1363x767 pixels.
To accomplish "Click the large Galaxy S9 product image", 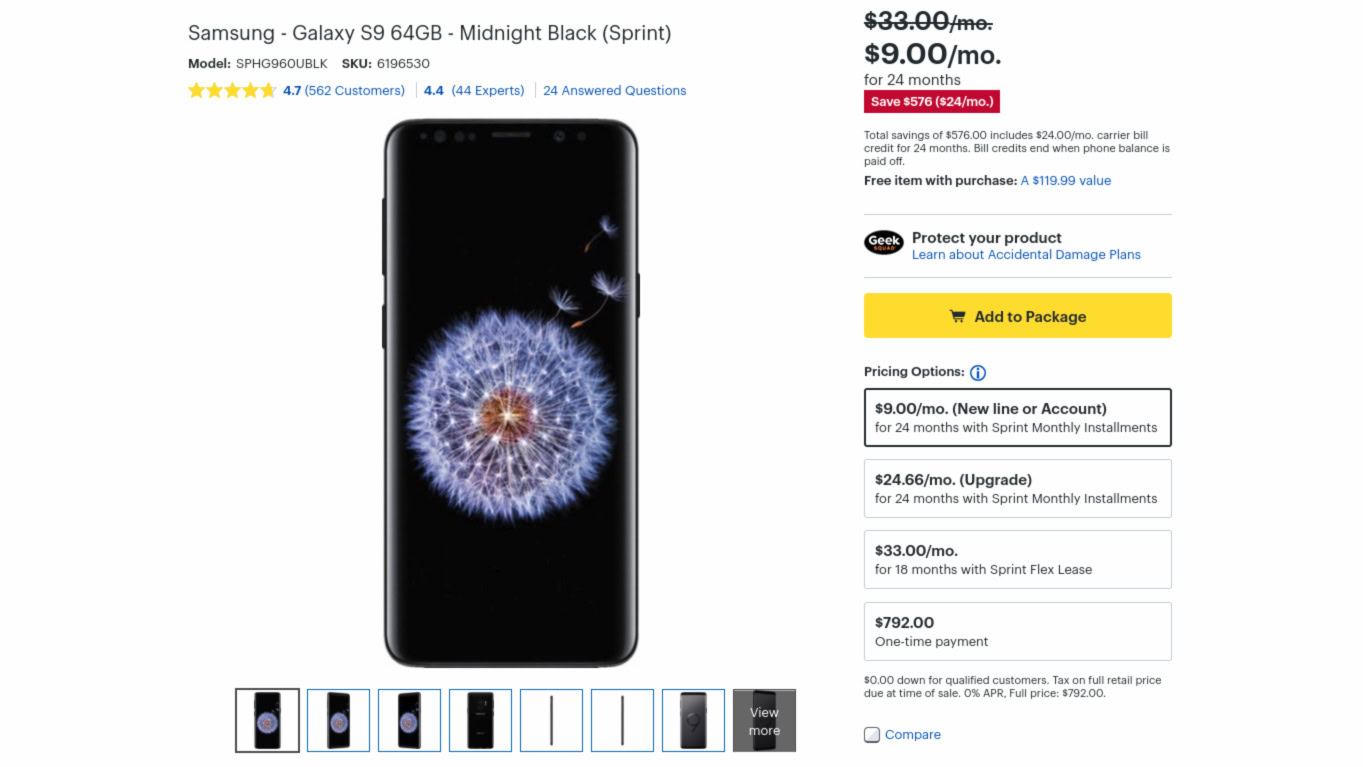I will point(510,393).
